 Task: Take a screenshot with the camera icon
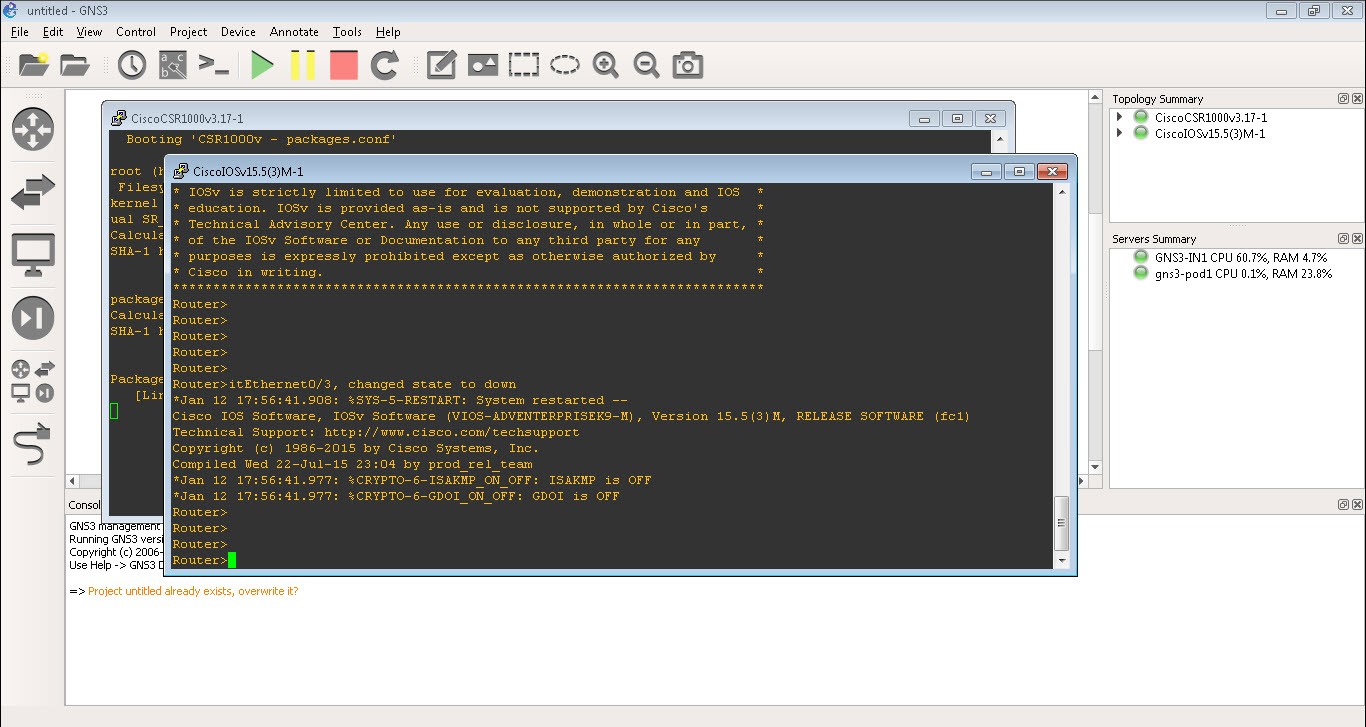[688, 66]
